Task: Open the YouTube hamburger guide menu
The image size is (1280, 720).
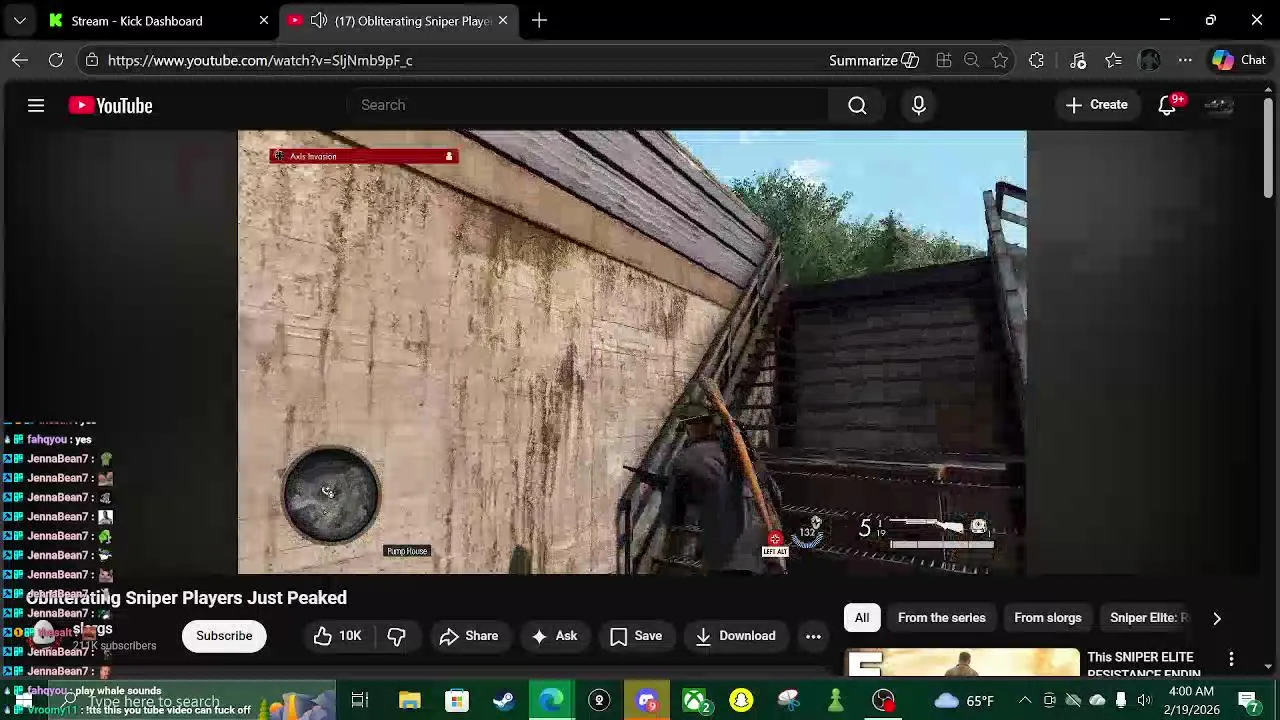Action: [x=36, y=105]
